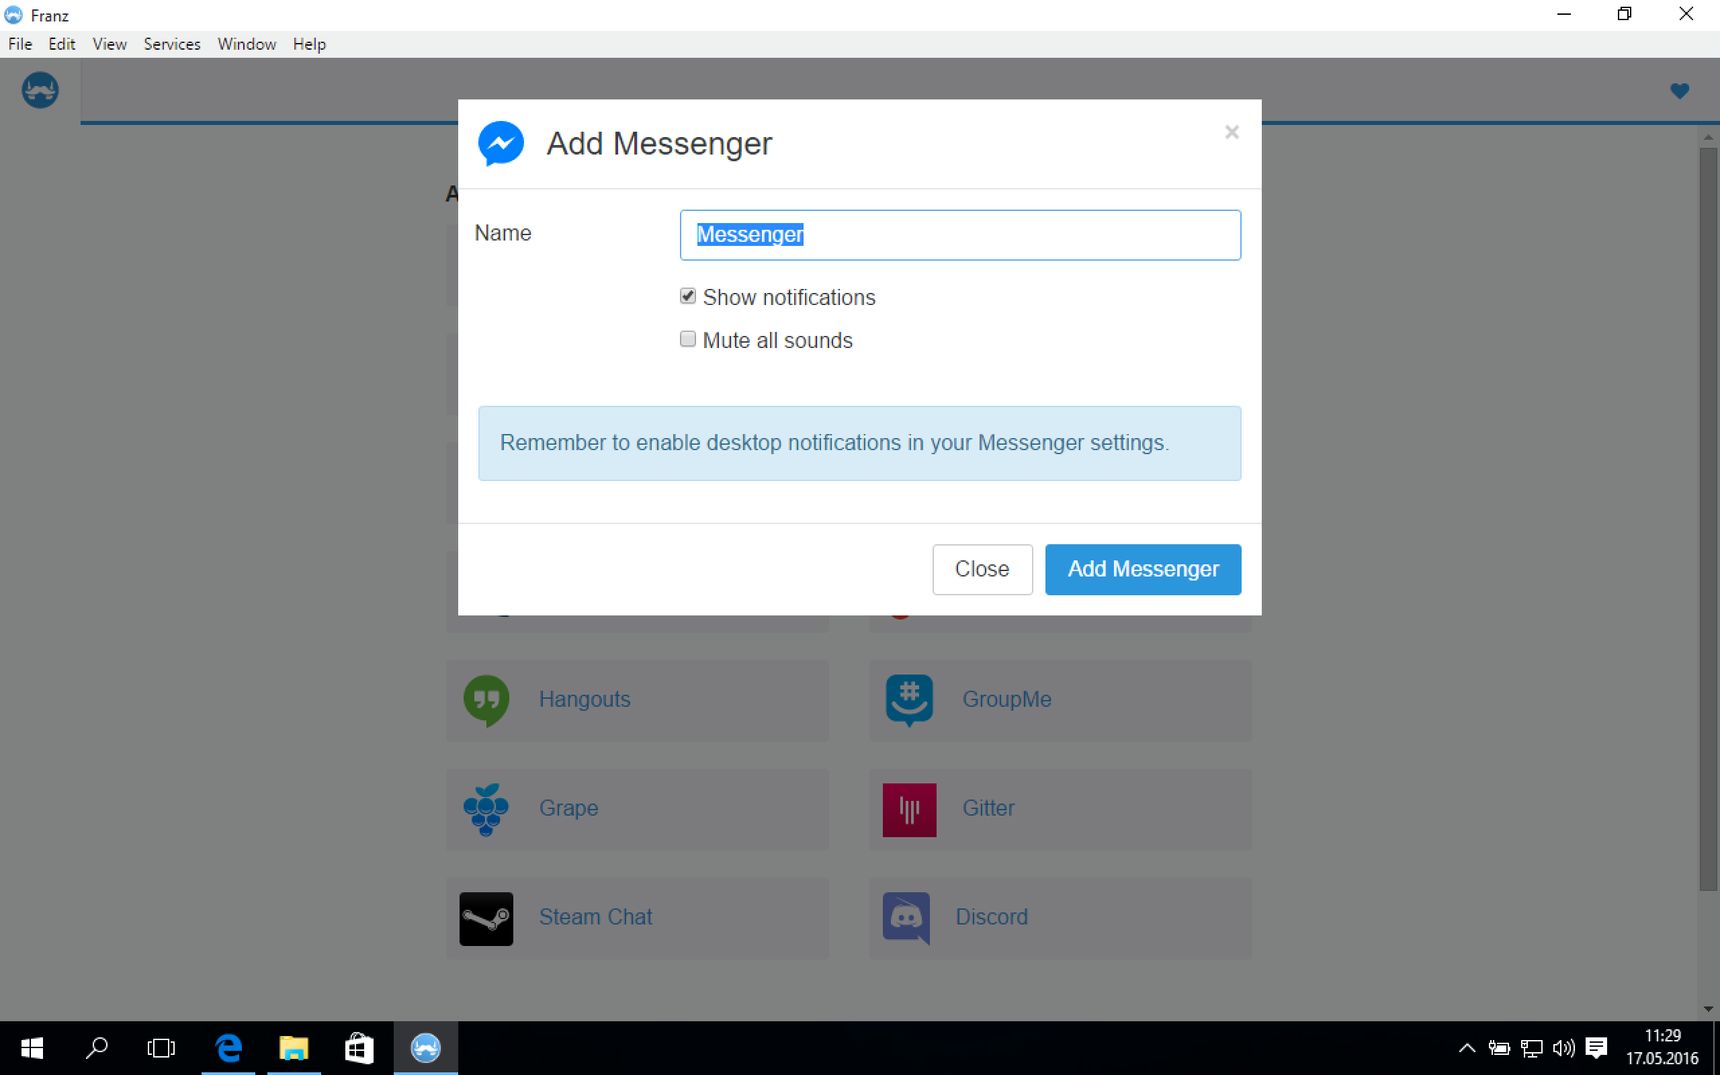Click the Franz taskbar icon
The height and width of the screenshot is (1075, 1720).
(426, 1048)
